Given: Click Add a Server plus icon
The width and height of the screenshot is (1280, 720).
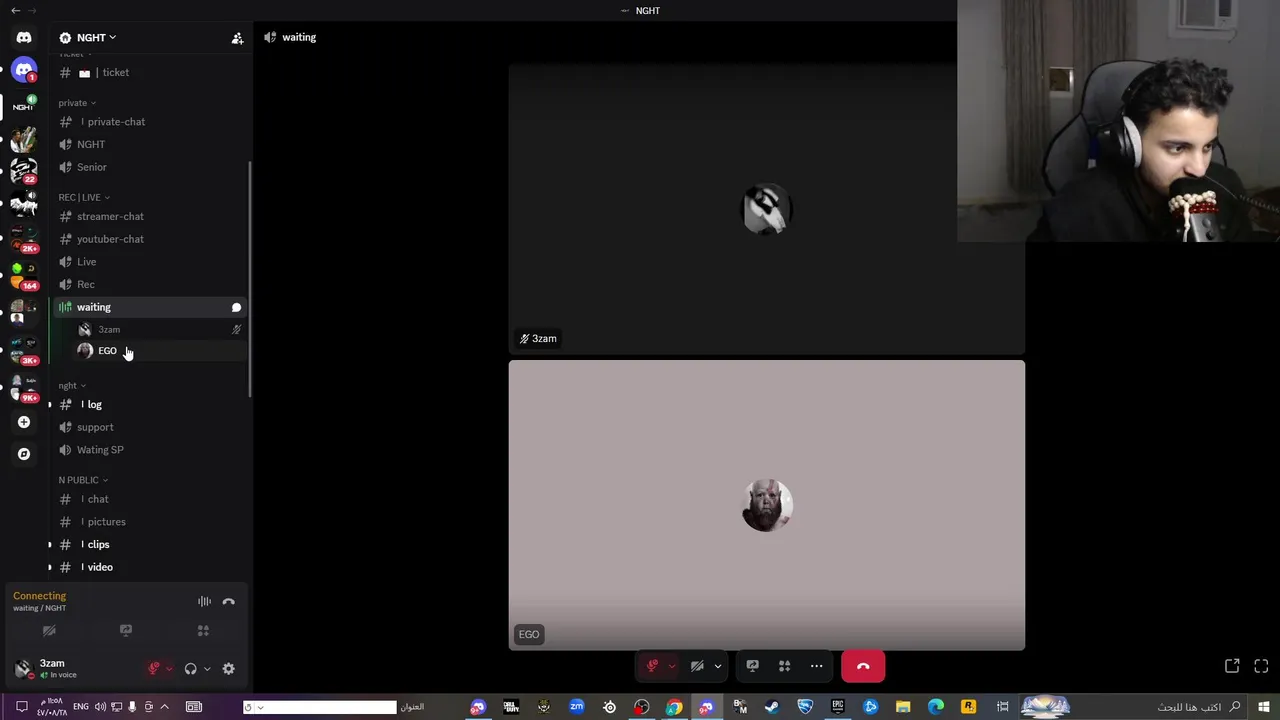Looking at the screenshot, I should (24, 422).
